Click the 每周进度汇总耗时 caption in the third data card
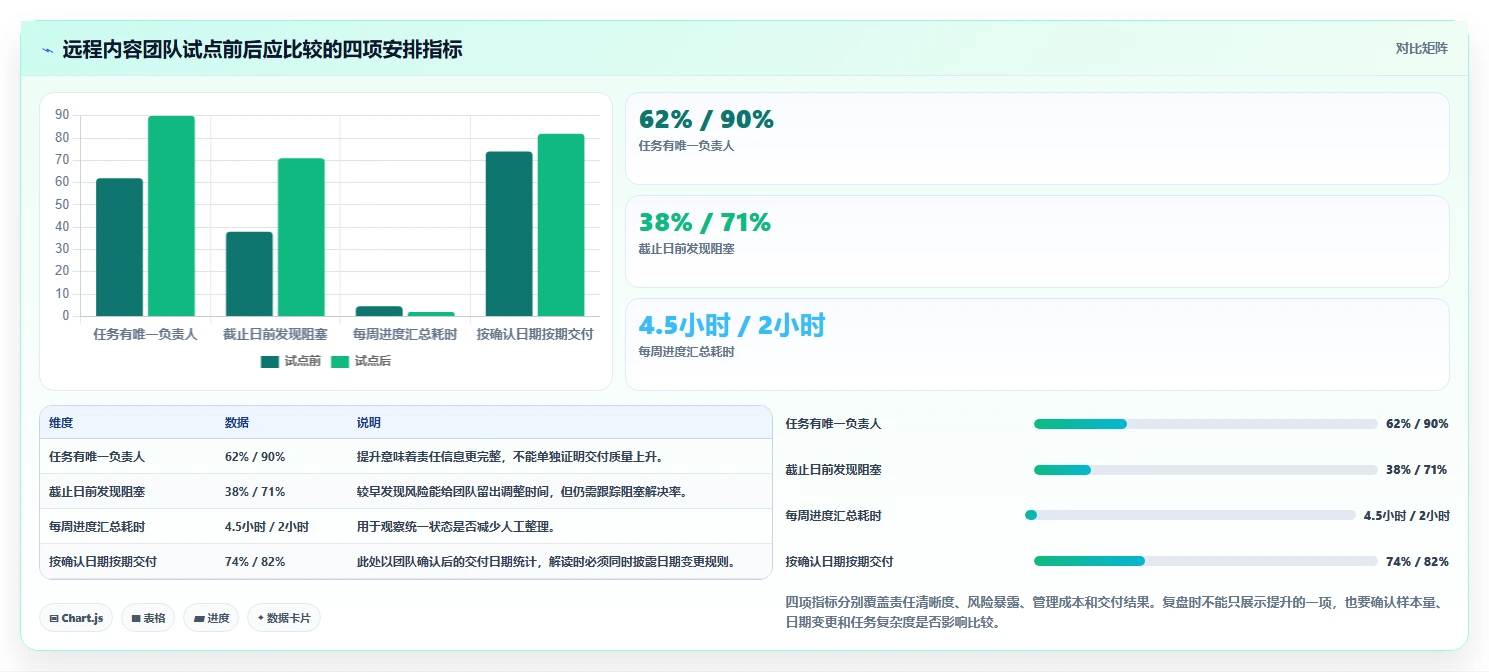 click(x=686, y=352)
